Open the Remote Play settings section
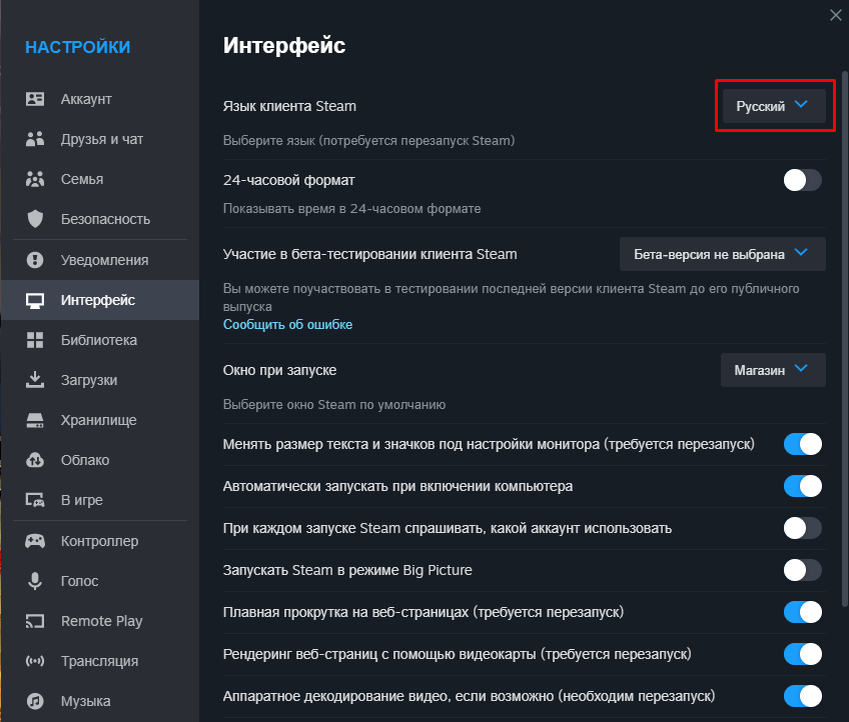Image resolution: width=849 pixels, height=722 pixels. click(x=101, y=621)
